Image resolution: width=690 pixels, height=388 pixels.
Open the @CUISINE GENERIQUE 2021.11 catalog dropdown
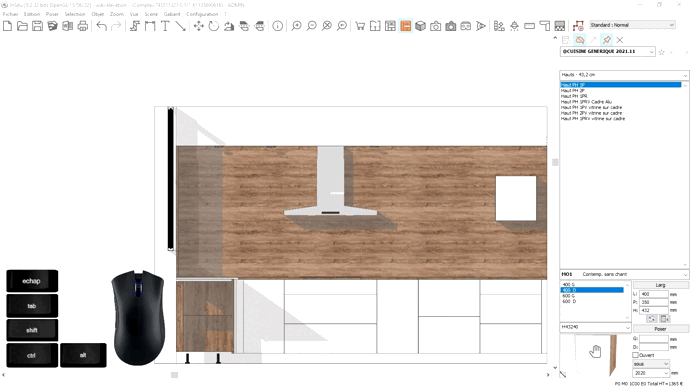click(607, 51)
